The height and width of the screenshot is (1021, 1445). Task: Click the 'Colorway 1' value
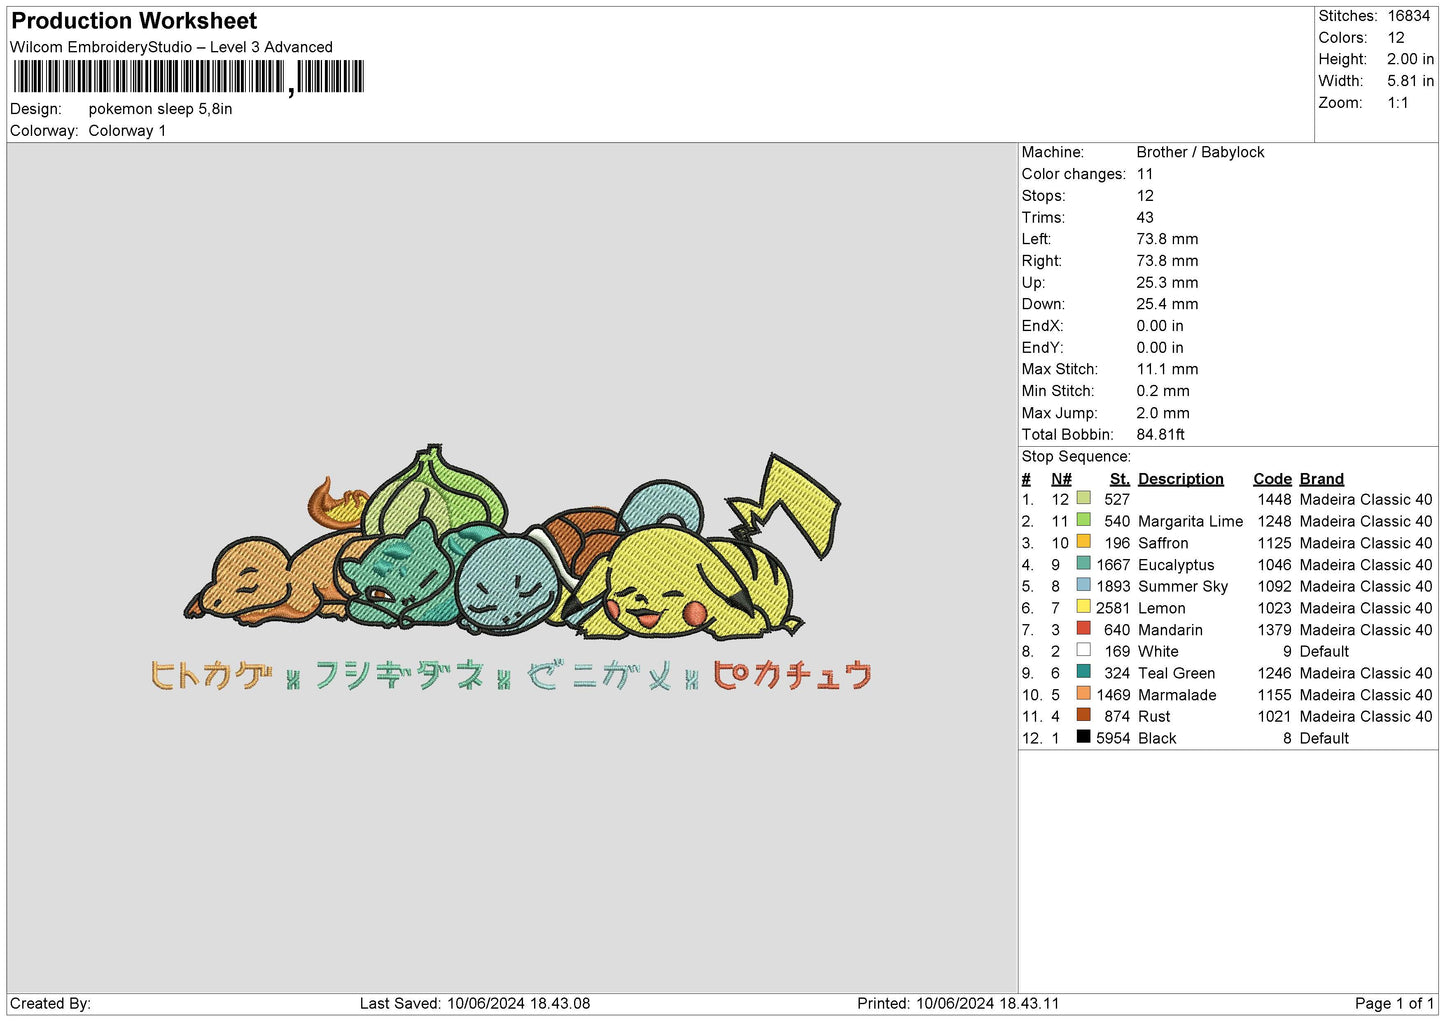[x=127, y=131]
